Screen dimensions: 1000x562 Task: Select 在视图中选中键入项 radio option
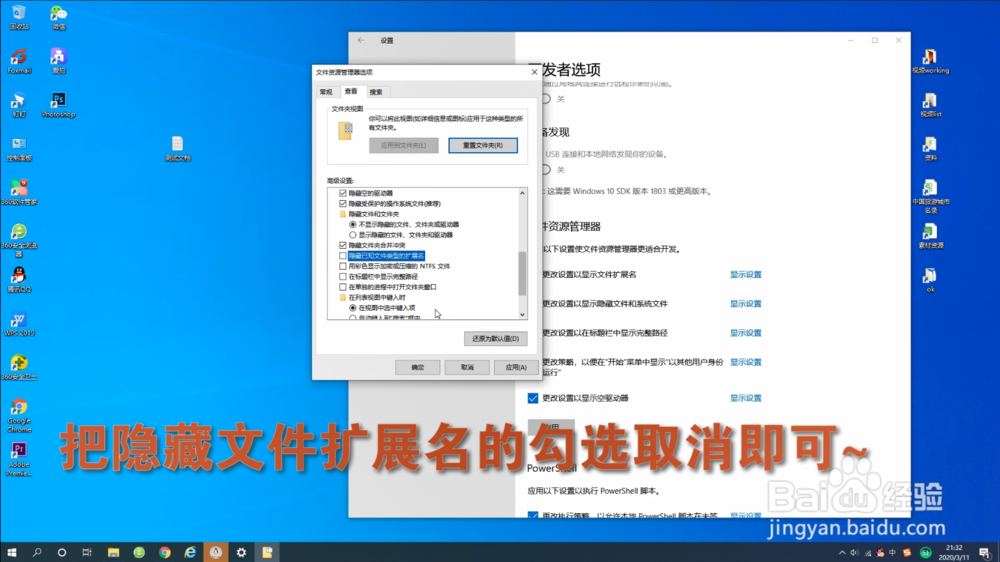pos(353,307)
